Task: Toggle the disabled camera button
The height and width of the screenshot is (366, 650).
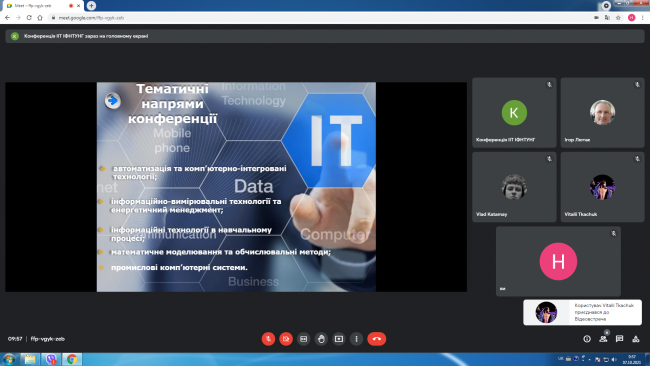Action: (286, 339)
